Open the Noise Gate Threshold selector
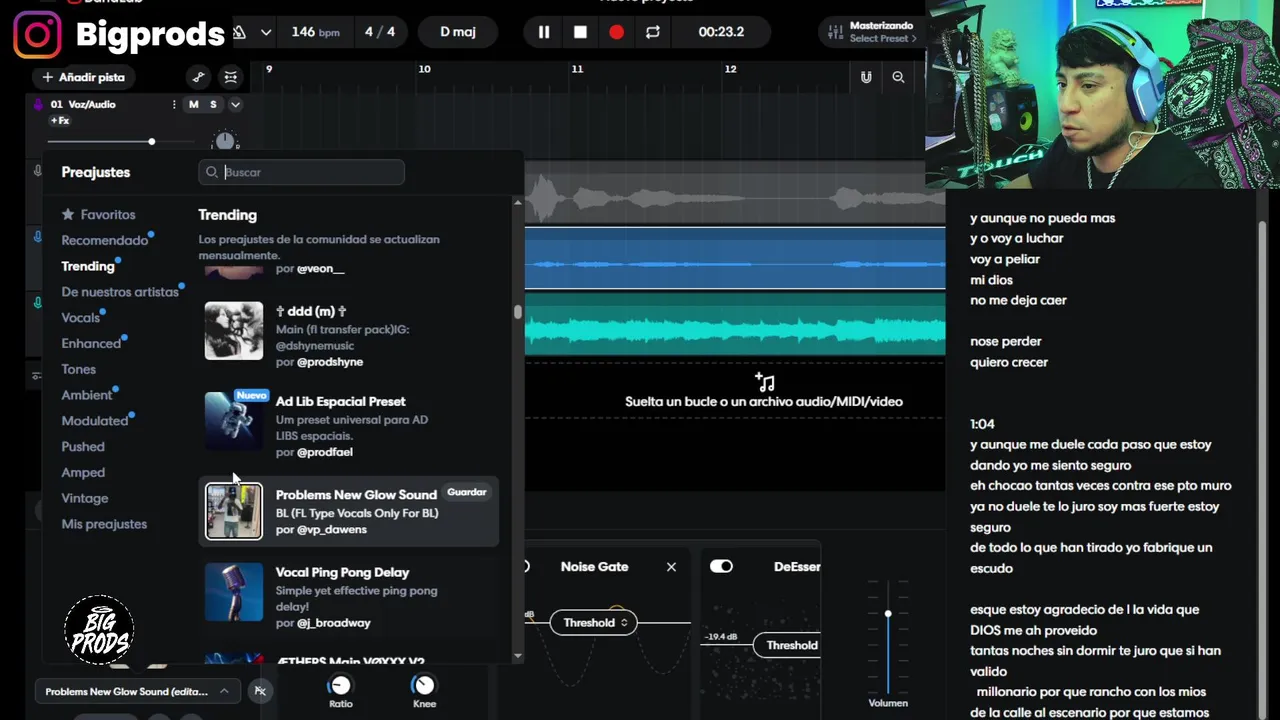 point(594,623)
